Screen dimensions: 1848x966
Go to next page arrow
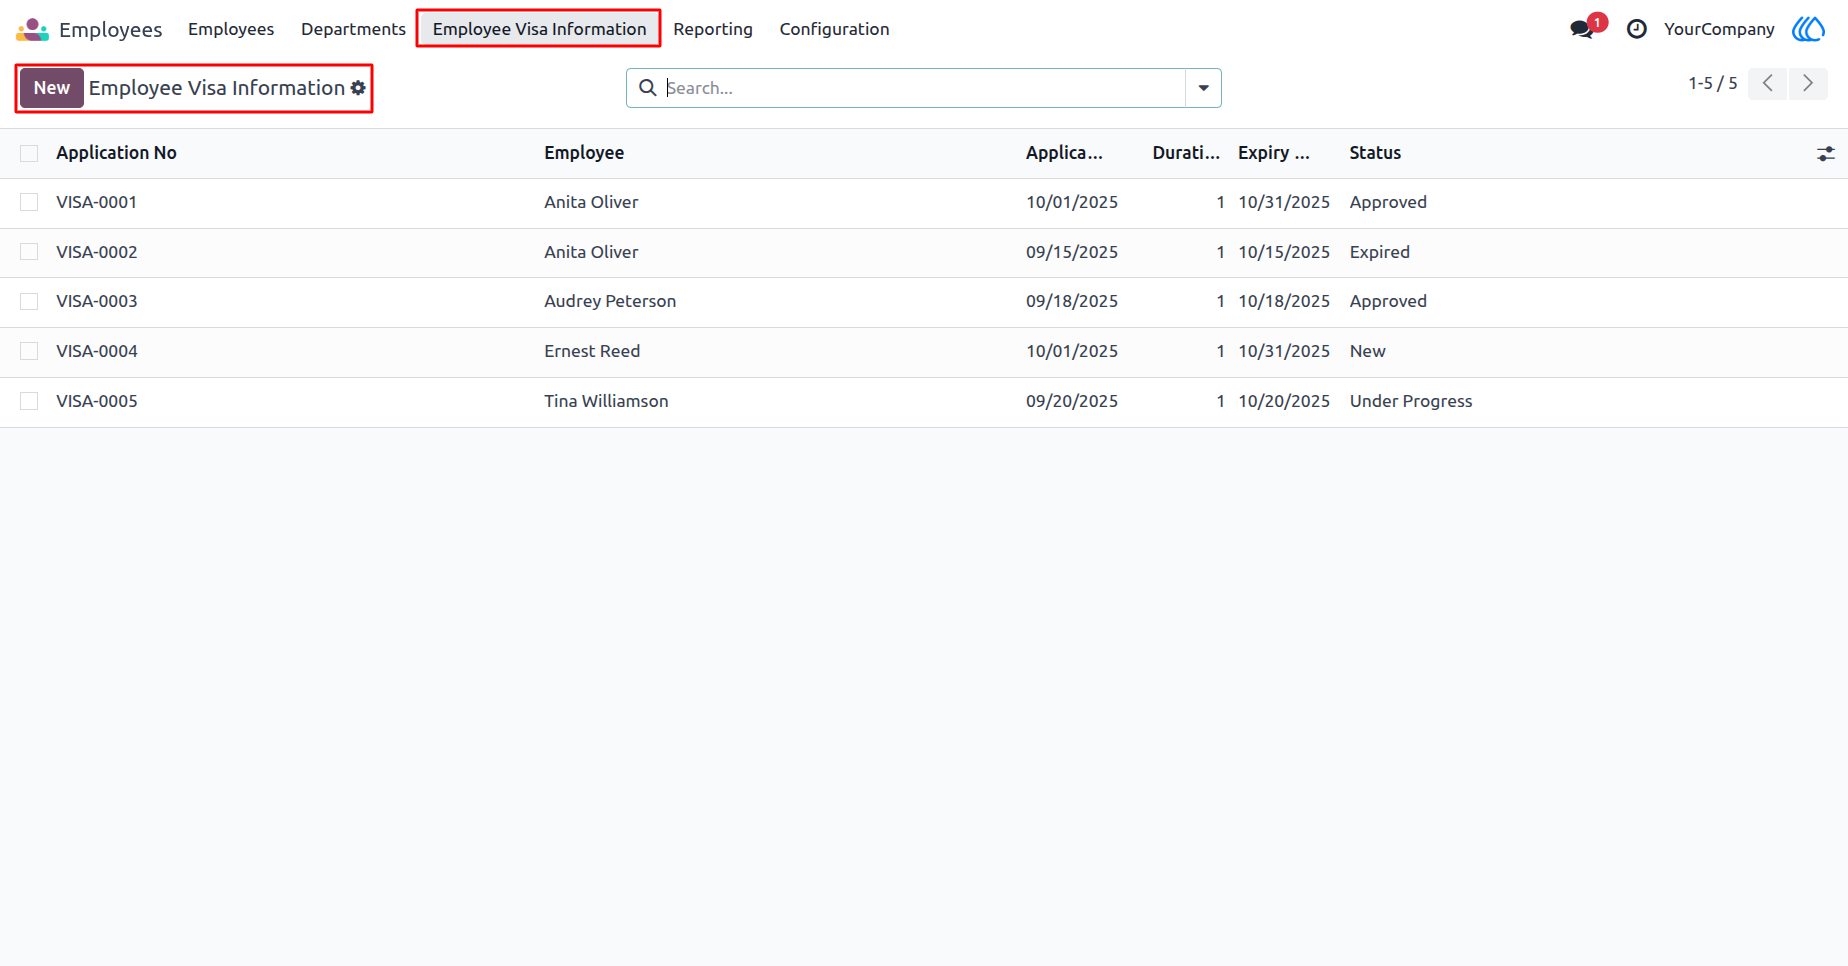click(1808, 83)
